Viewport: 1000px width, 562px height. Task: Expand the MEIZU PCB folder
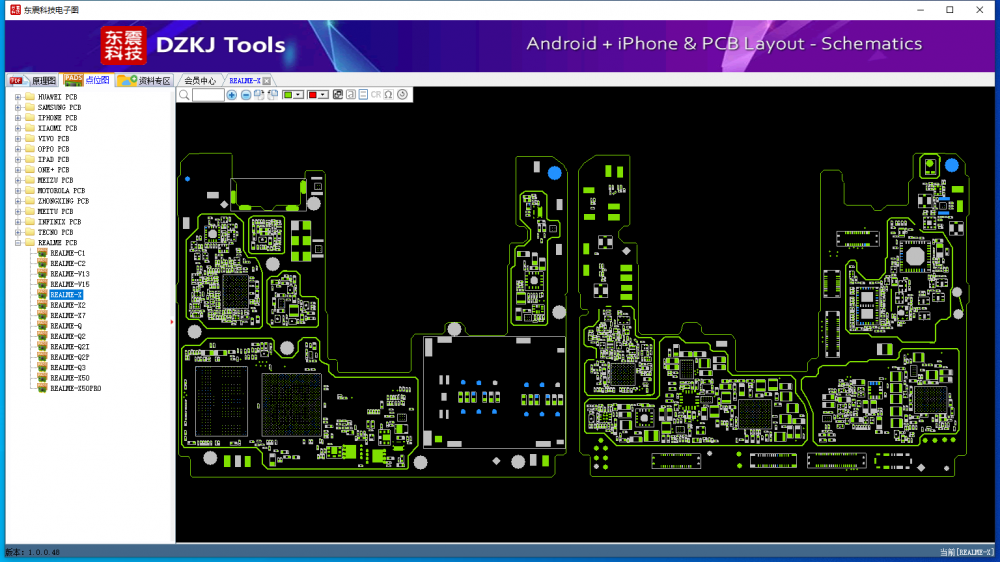[x=18, y=181]
